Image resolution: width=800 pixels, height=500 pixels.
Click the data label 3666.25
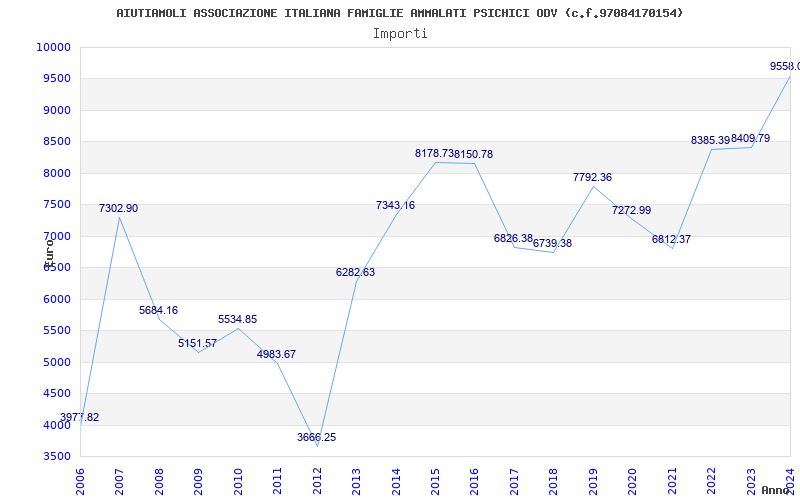pos(316,437)
